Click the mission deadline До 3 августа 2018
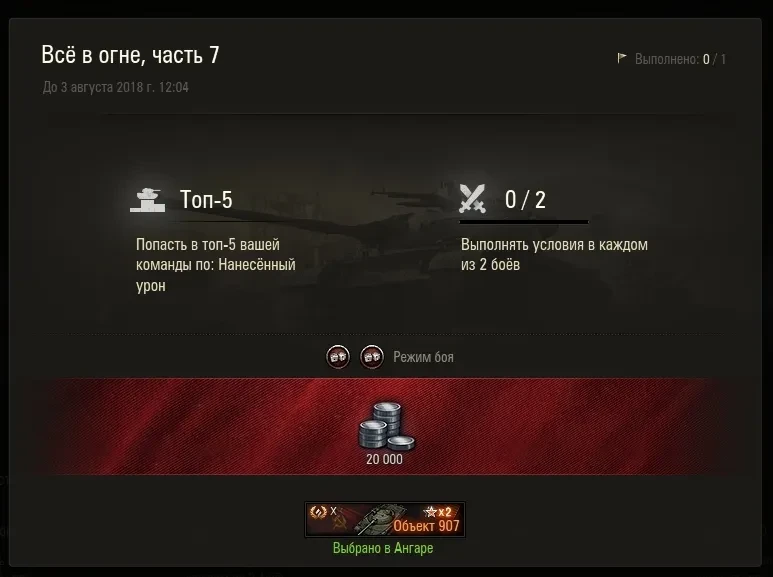The width and height of the screenshot is (773, 577). point(115,87)
